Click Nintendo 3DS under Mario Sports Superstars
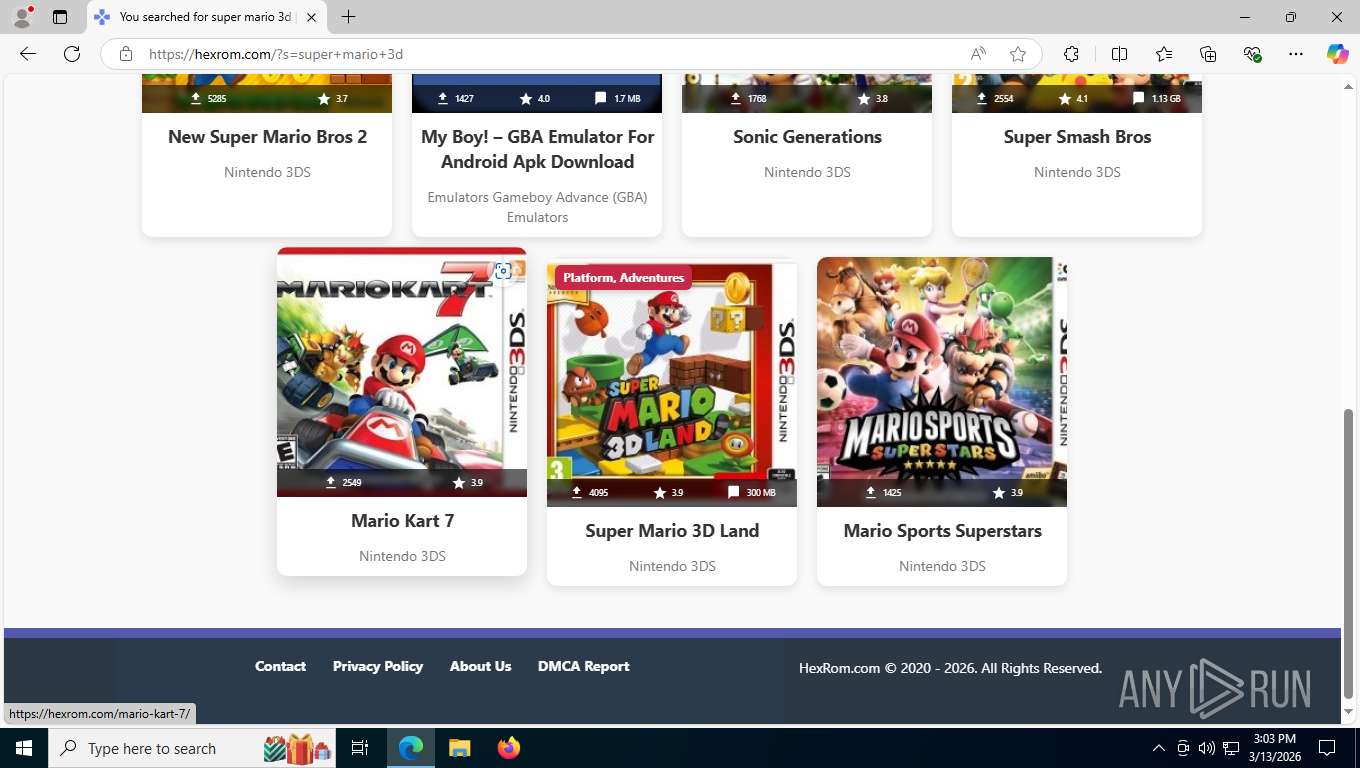Viewport: 1360px width, 768px height. pyautogui.click(x=942, y=566)
